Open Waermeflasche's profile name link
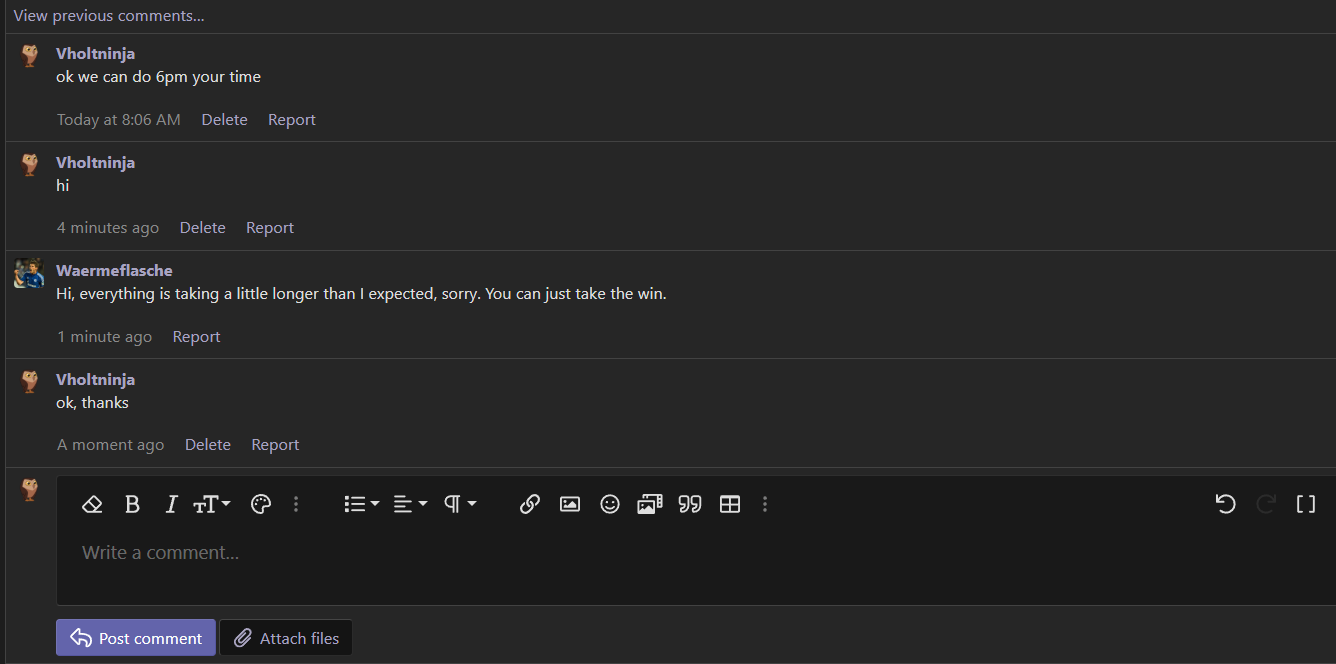This screenshot has width=1336, height=664. coord(114,270)
